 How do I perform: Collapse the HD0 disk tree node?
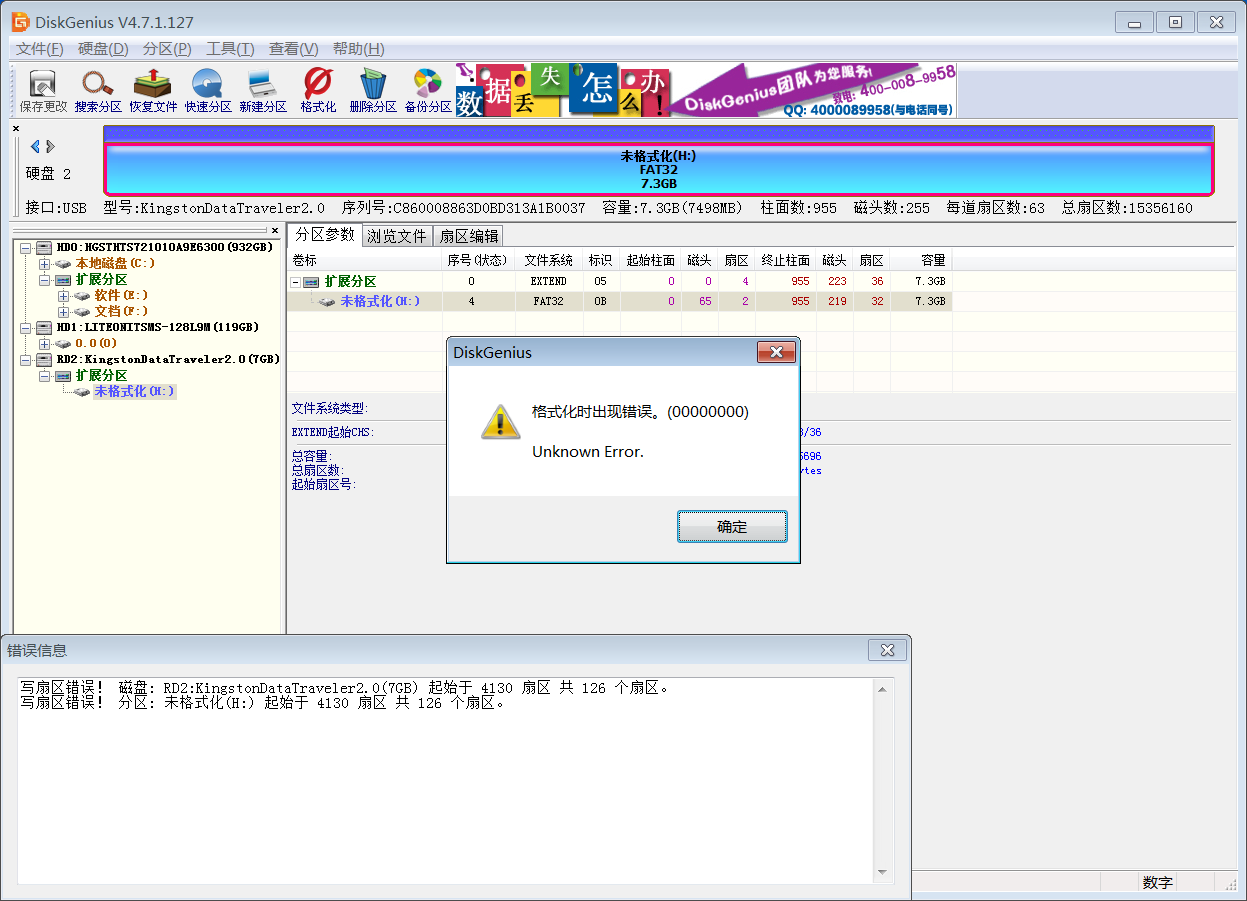(25, 247)
